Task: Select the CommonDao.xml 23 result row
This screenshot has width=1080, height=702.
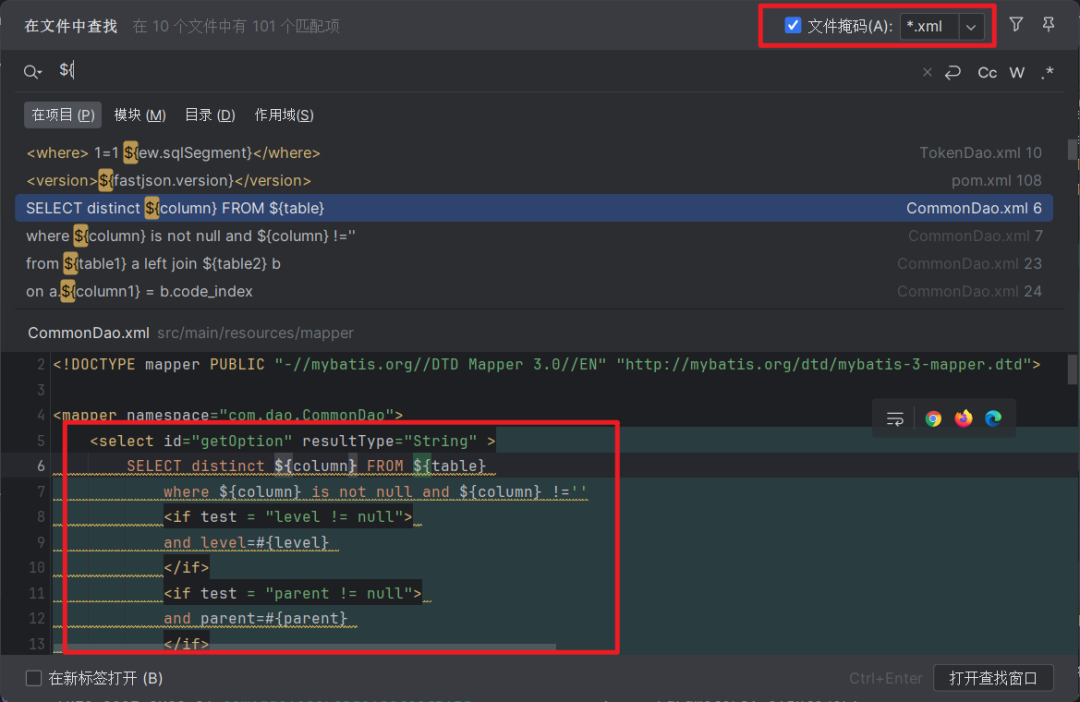Action: 534,263
